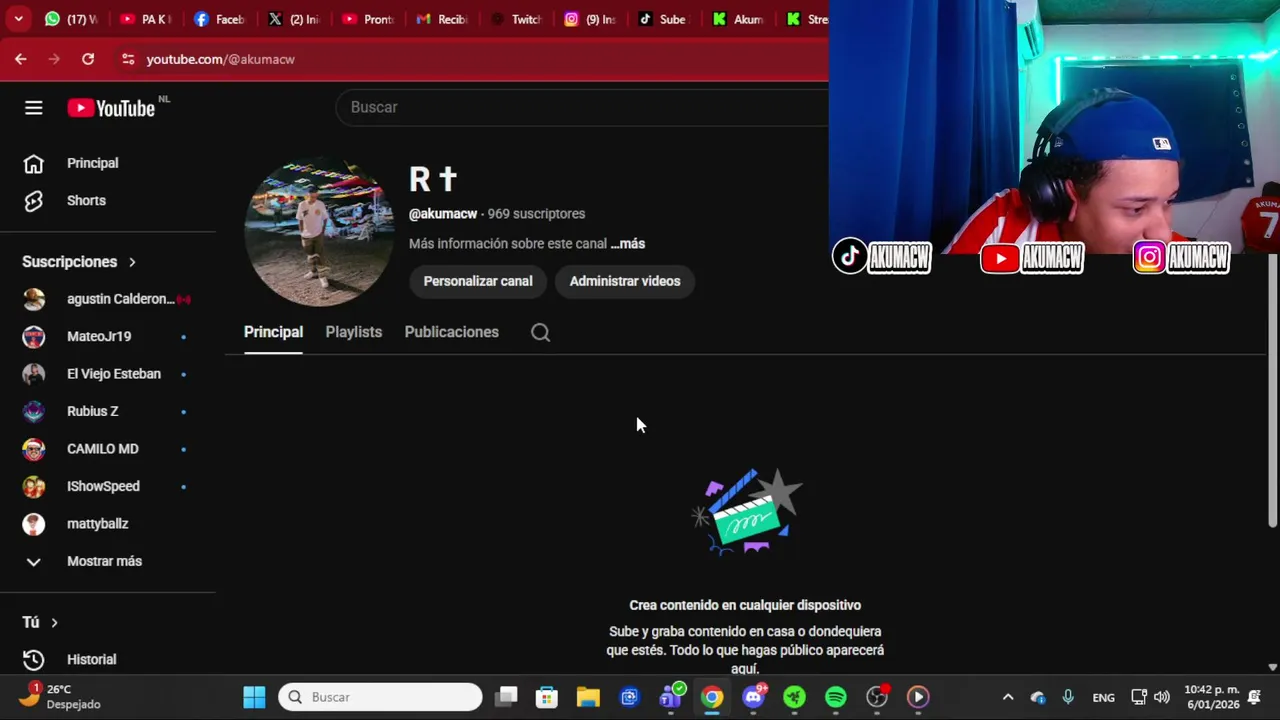Open weather widget showing 26°C
This screenshot has width=1280, height=720.
[x=62, y=697]
